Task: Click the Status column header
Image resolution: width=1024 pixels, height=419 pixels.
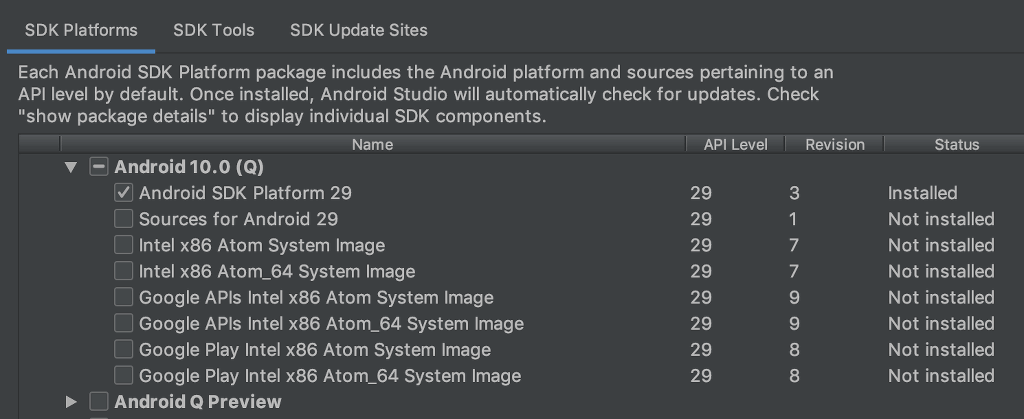Action: point(956,145)
